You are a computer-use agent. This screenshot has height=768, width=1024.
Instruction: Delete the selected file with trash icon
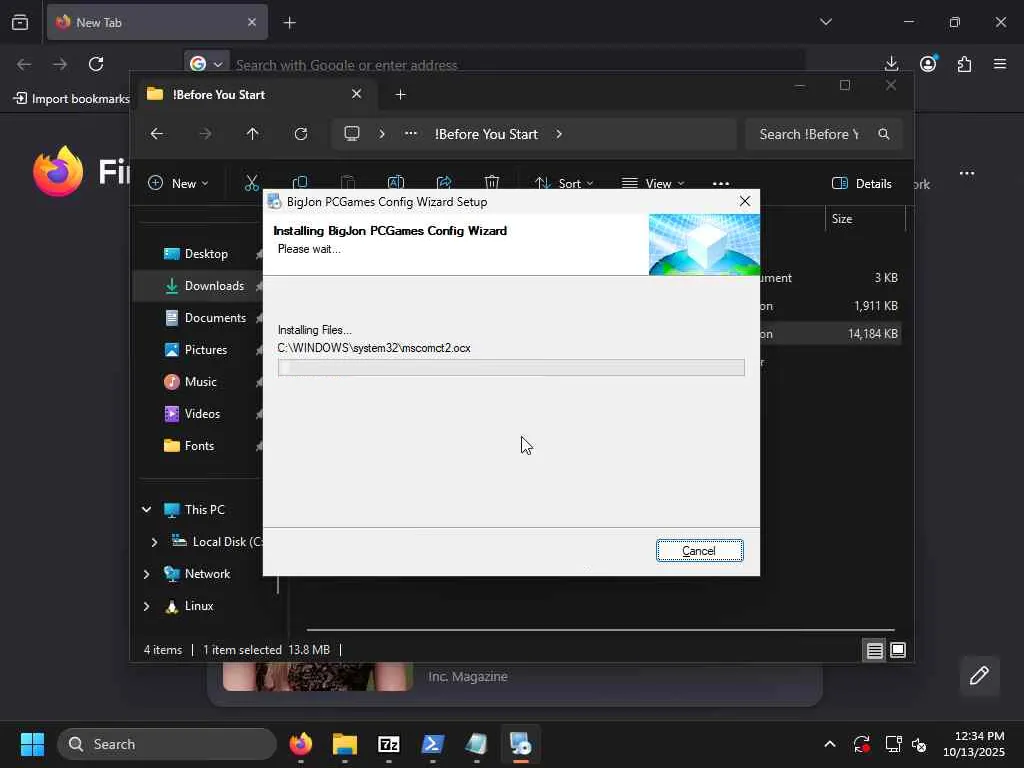(x=492, y=184)
